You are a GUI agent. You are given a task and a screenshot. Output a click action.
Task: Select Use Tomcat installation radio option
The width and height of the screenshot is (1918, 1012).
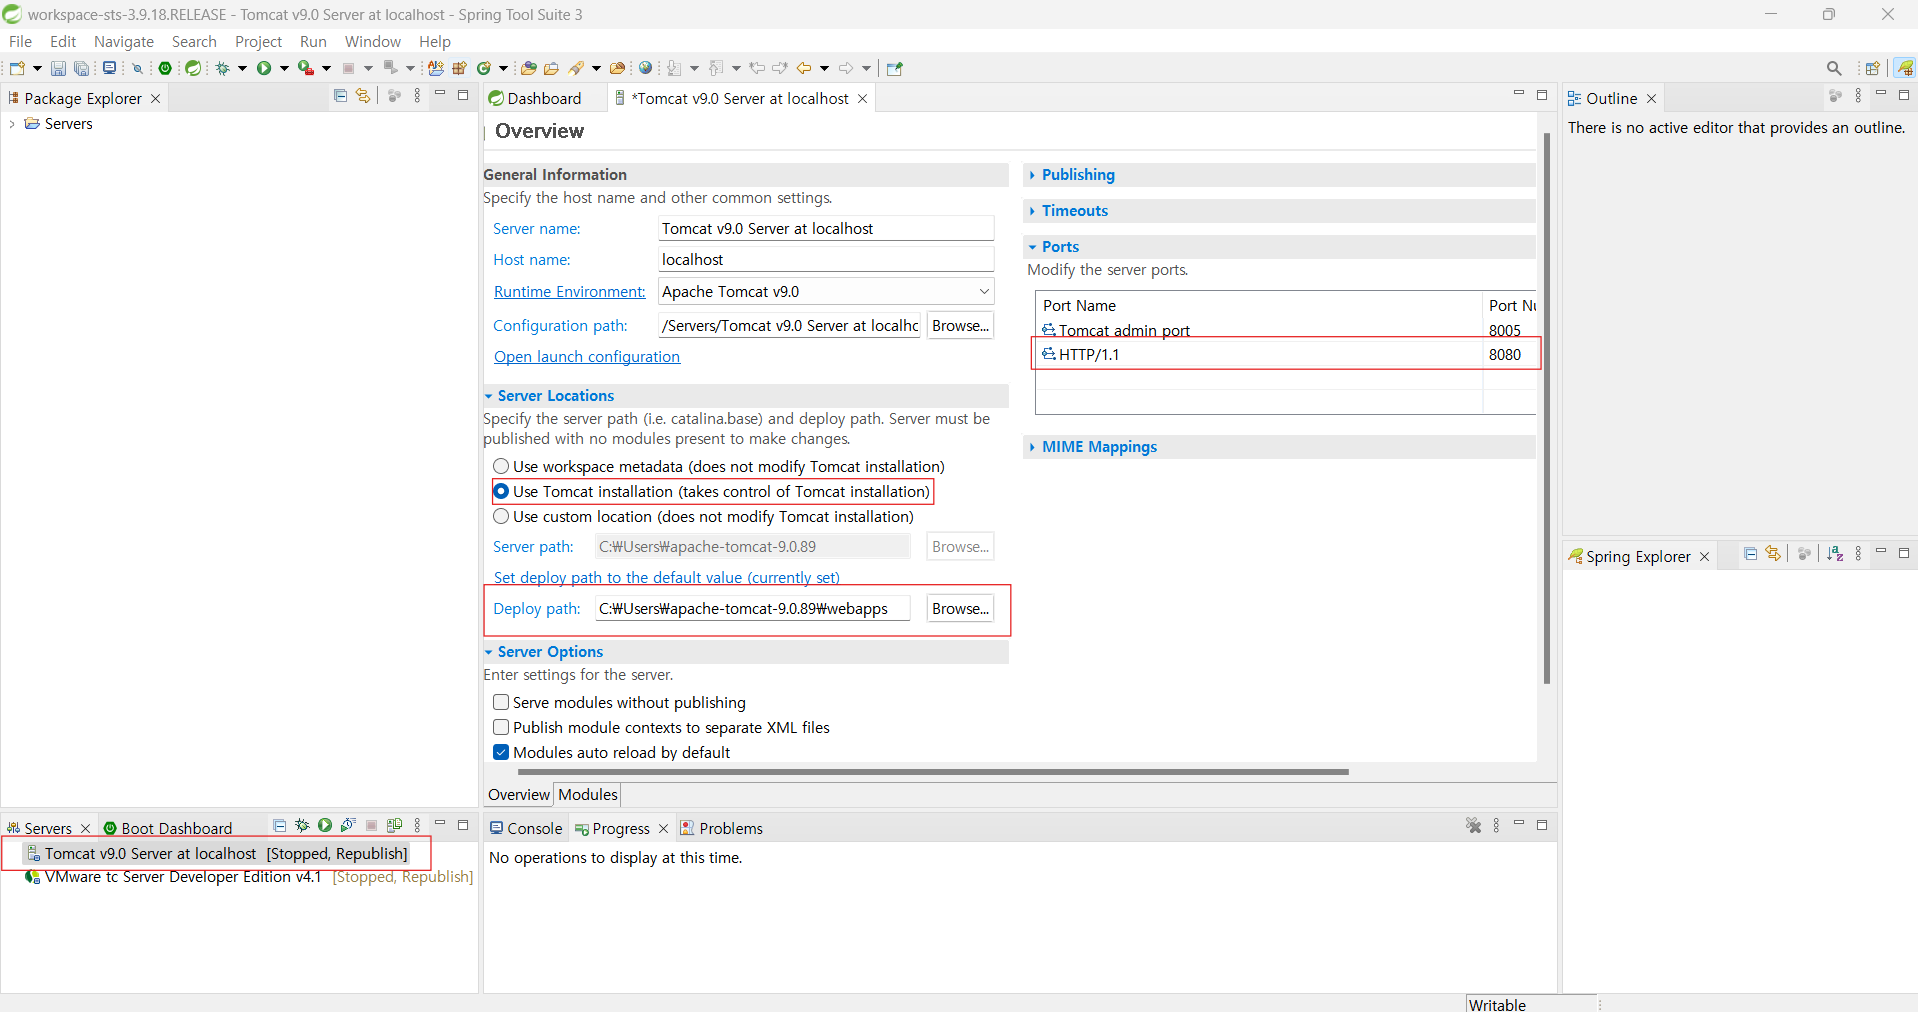point(501,492)
